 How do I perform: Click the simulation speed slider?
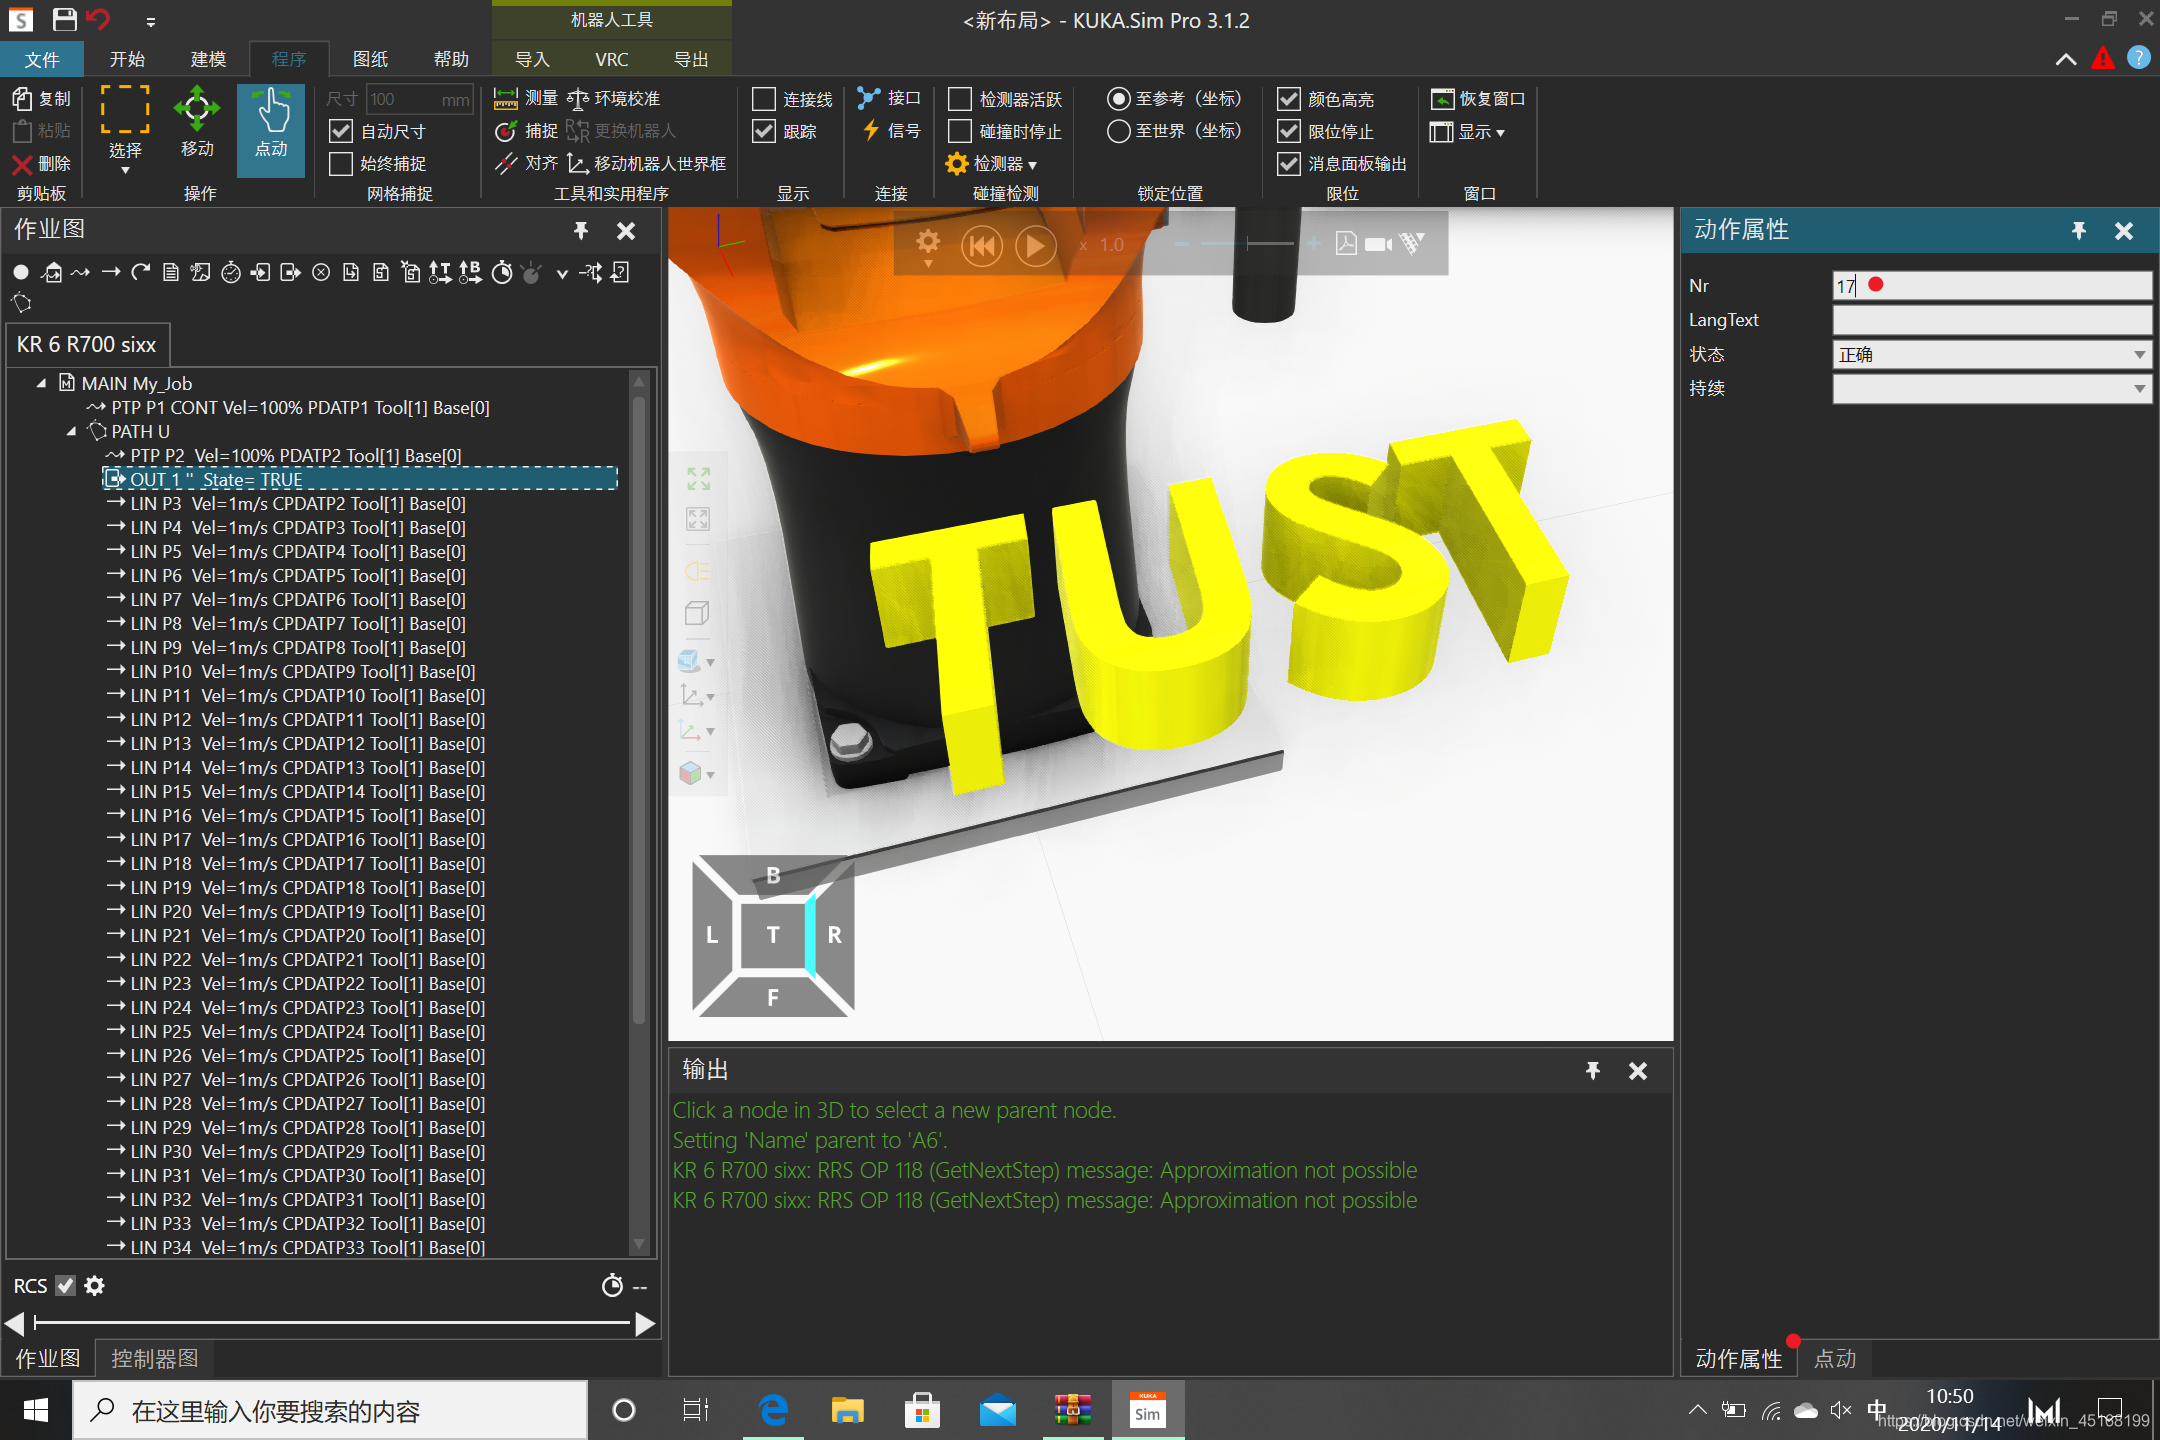(1247, 244)
